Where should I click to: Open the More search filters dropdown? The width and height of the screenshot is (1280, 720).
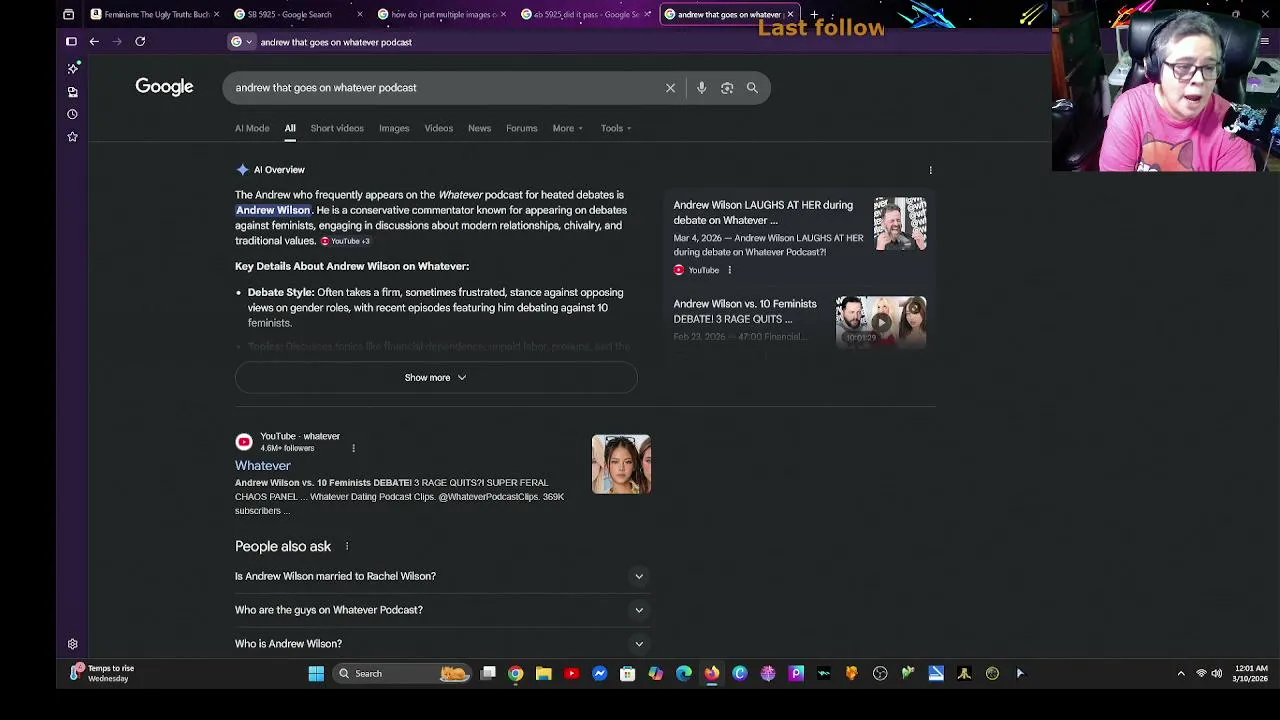click(567, 128)
